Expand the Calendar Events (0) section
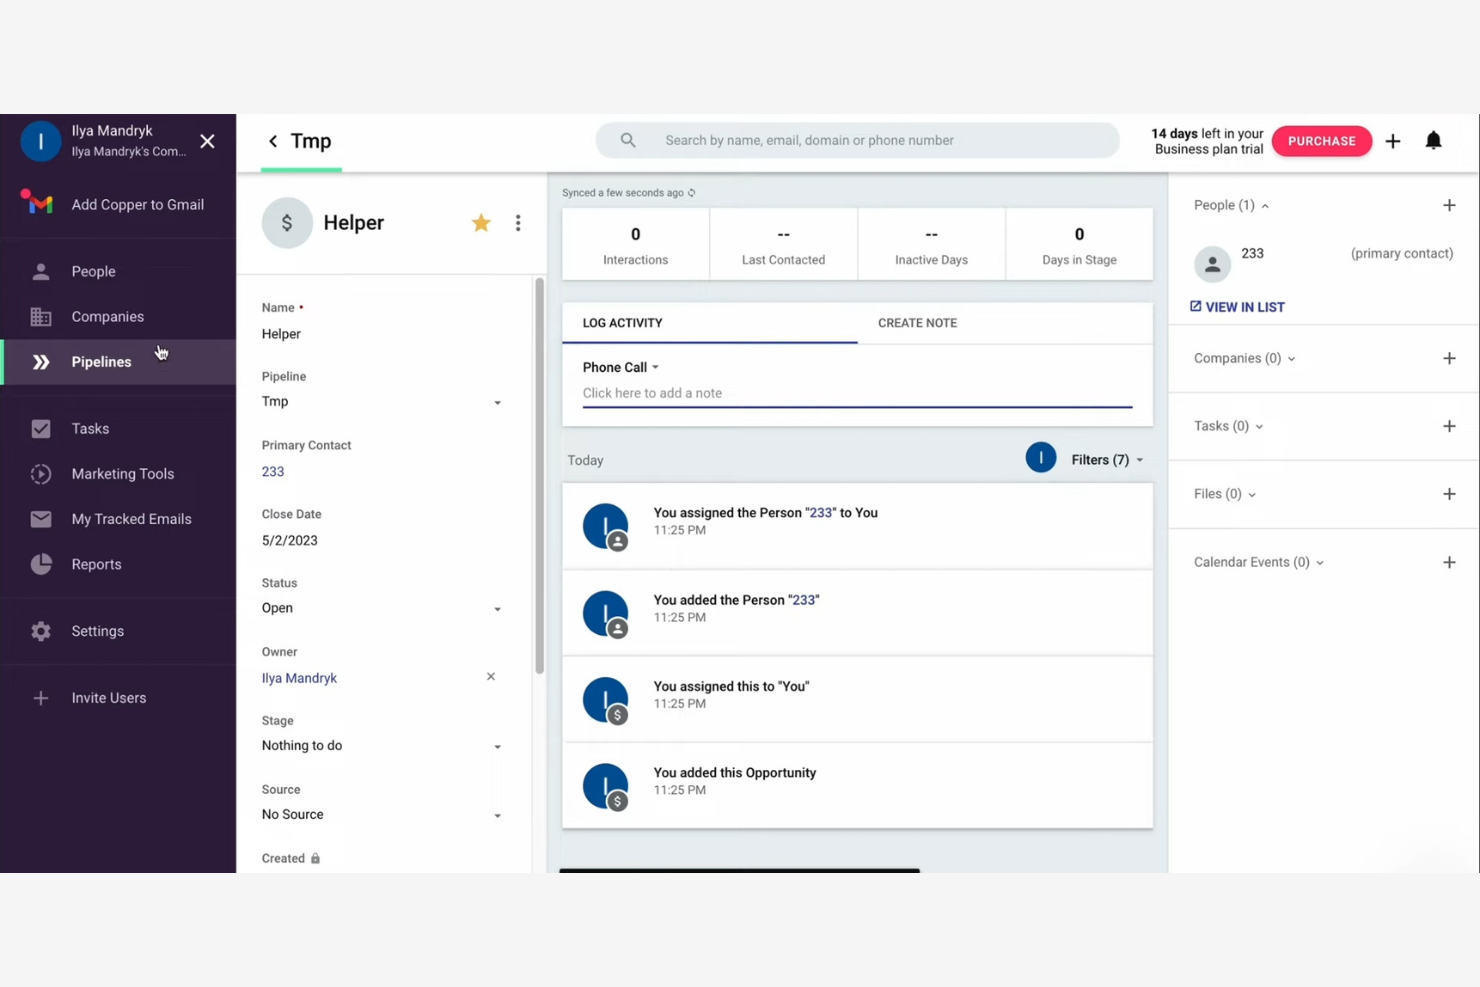1480x987 pixels. pyautogui.click(x=1259, y=562)
